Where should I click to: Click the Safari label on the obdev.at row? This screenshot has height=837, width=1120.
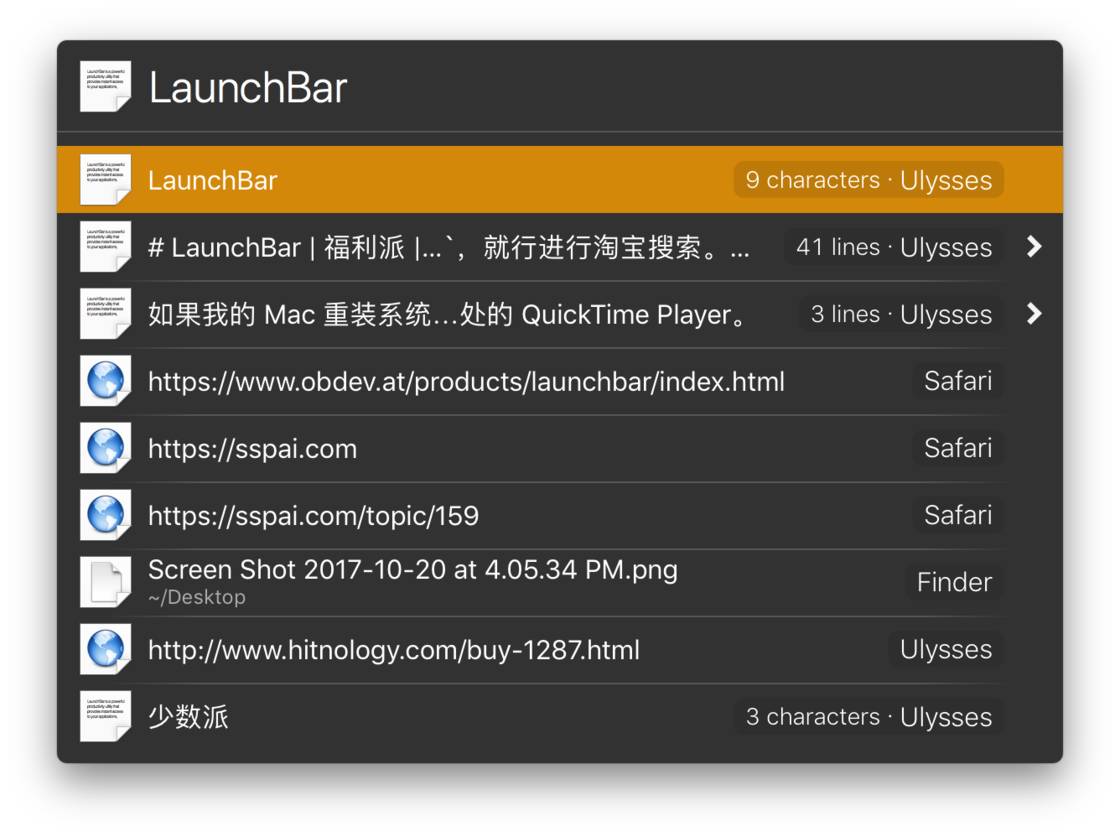coord(958,381)
